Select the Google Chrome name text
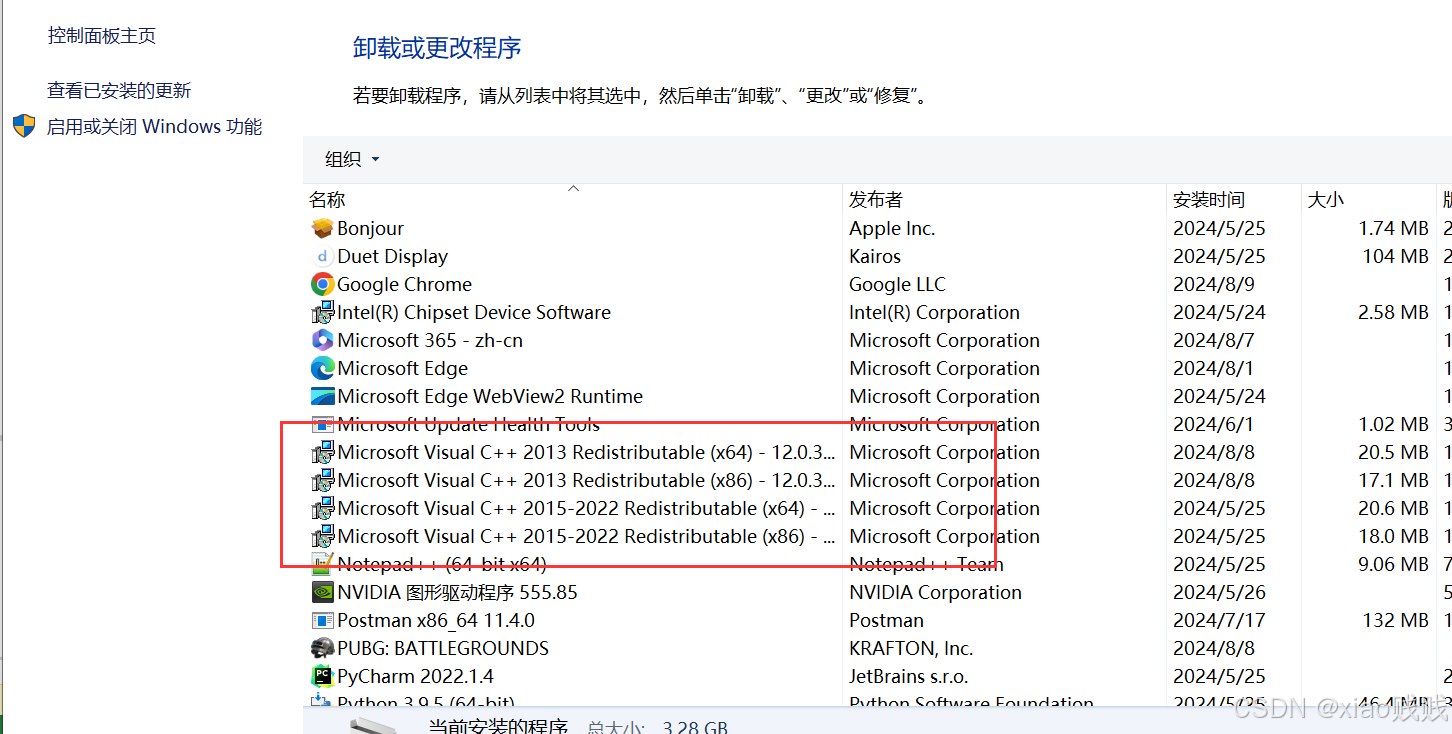The image size is (1452, 734). tap(405, 285)
